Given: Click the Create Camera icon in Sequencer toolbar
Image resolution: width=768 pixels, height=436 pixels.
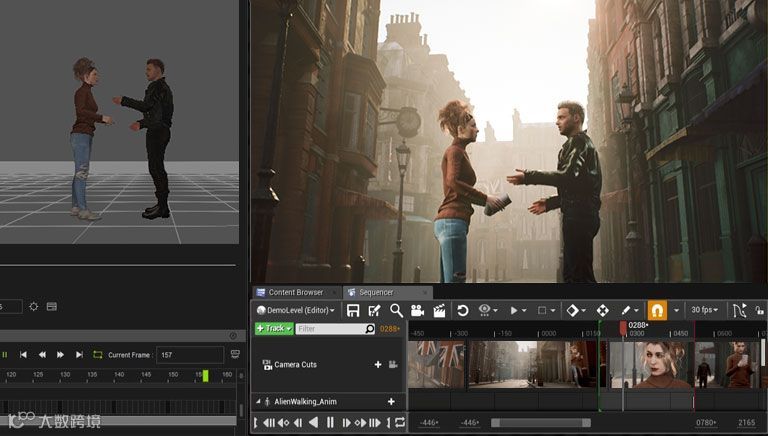Looking at the screenshot, I should coord(417,311).
